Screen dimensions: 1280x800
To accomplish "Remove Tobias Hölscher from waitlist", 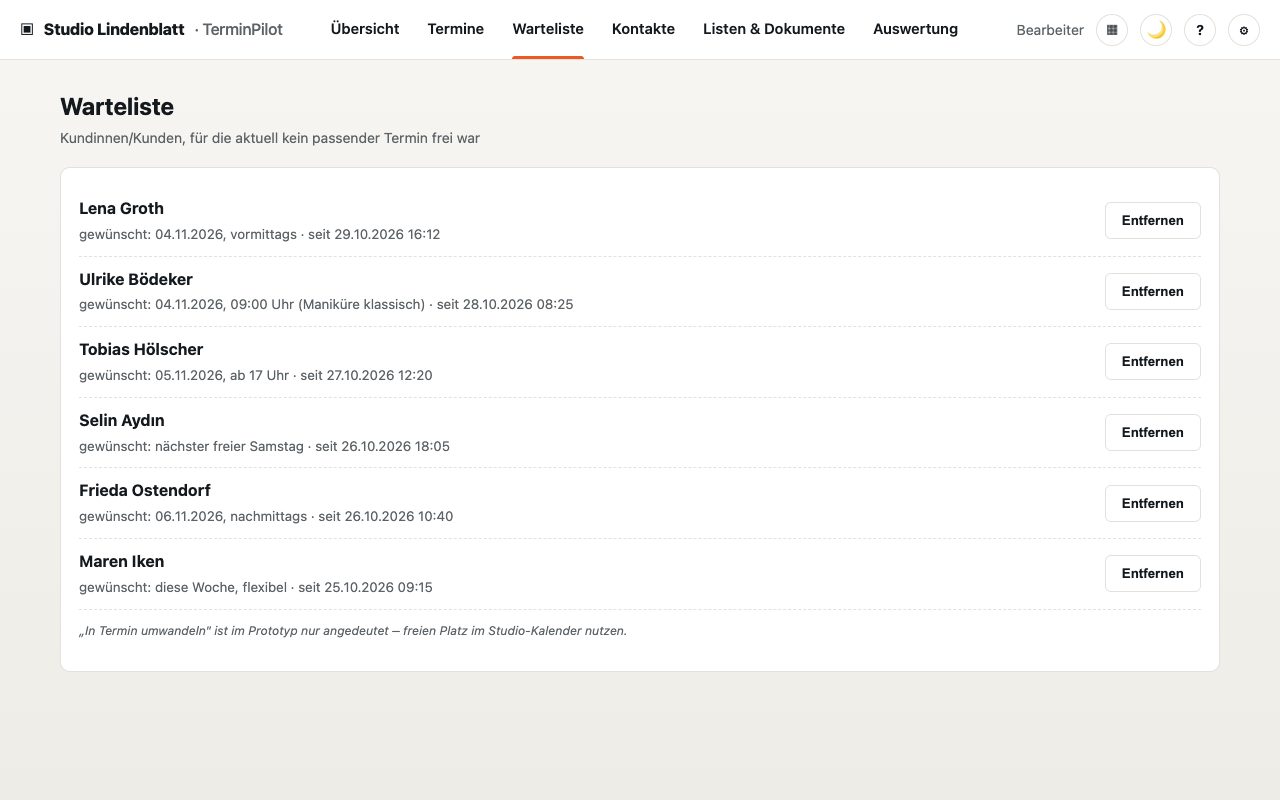I will point(1152,361).
